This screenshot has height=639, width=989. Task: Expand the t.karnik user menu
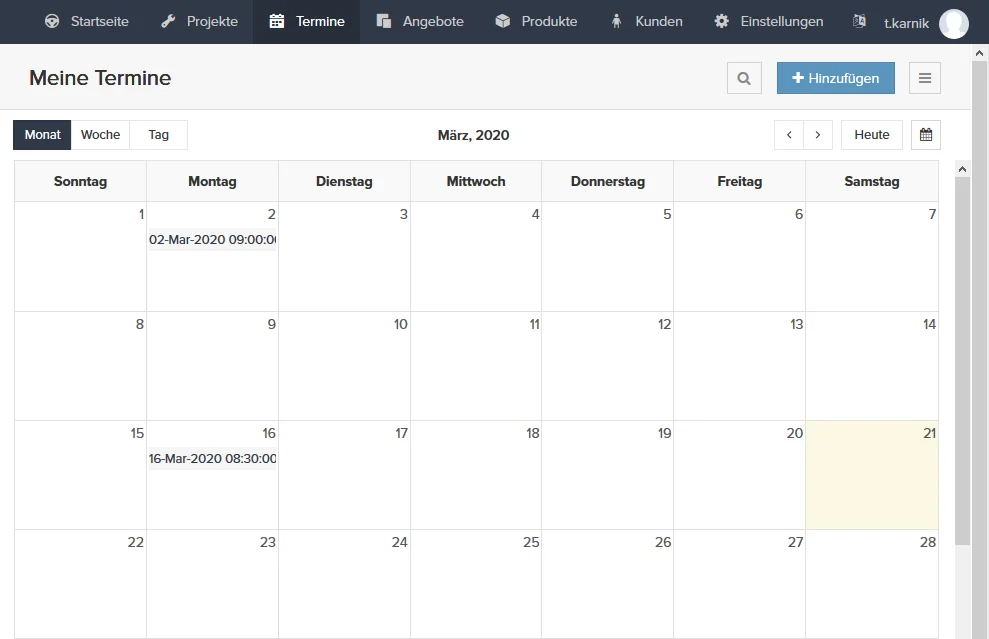[906, 23]
